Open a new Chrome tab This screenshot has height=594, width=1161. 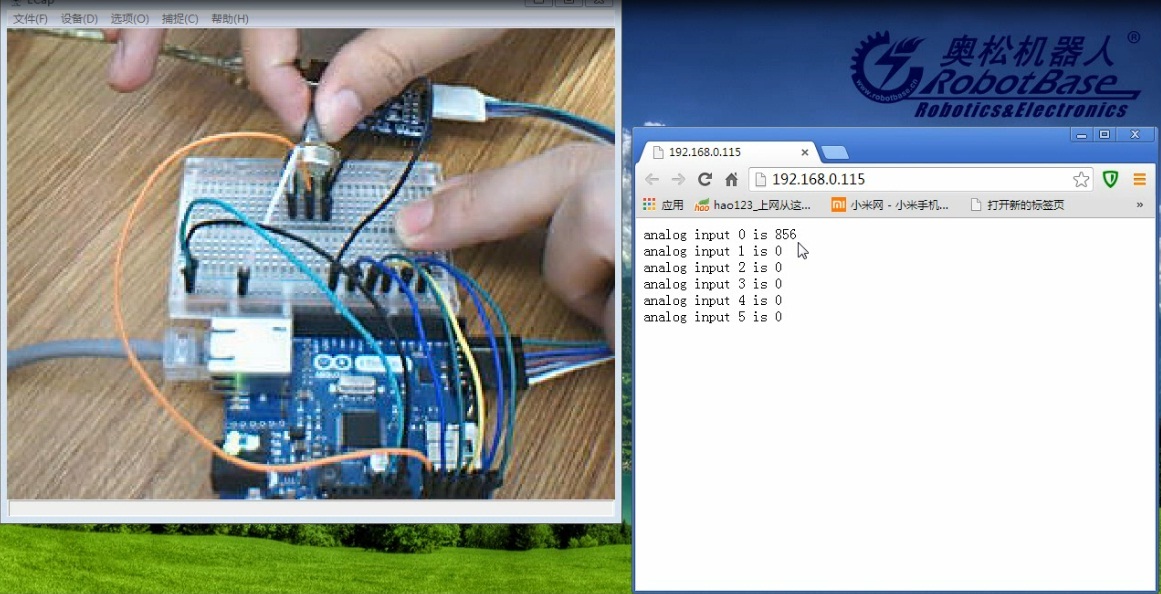(835, 153)
